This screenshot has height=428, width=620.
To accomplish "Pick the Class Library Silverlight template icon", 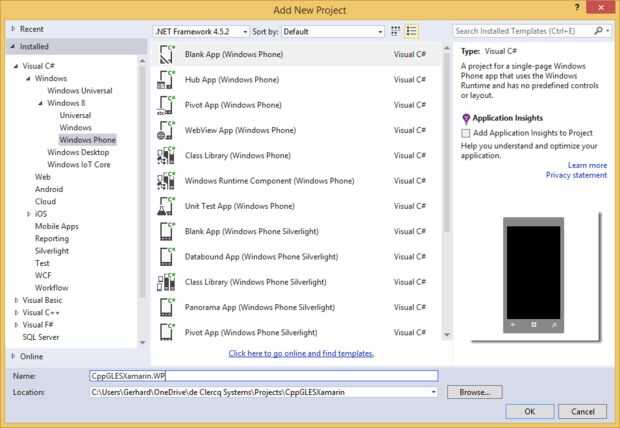I will pyautogui.click(x=166, y=282).
